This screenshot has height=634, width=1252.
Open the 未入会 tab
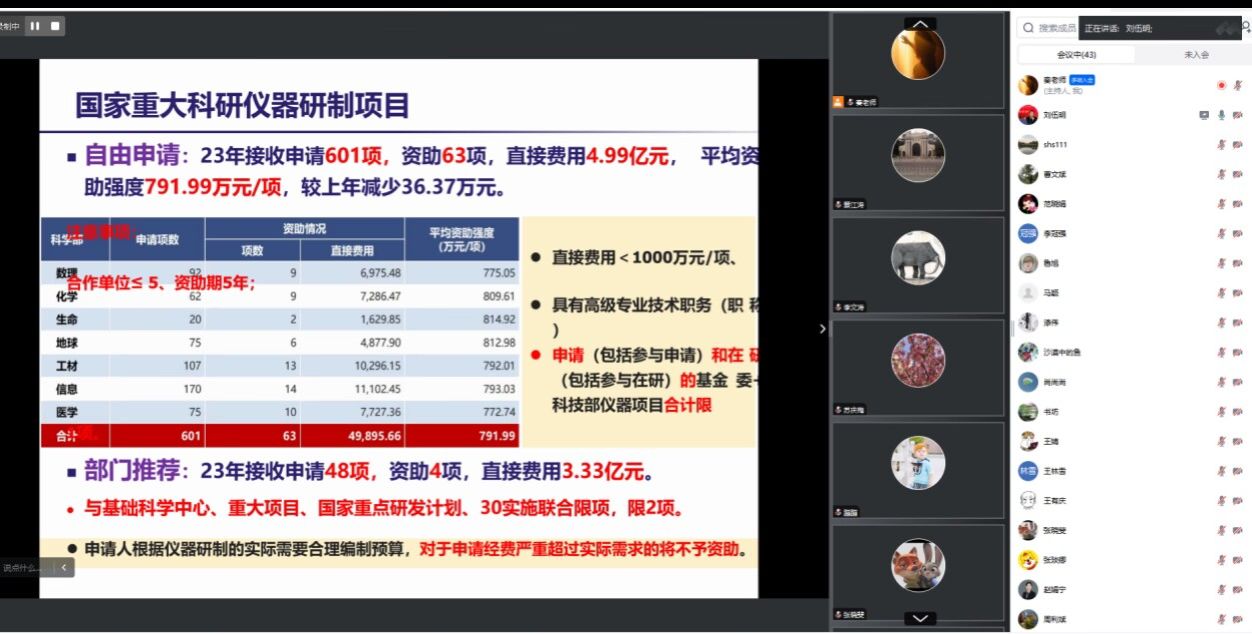1196,55
